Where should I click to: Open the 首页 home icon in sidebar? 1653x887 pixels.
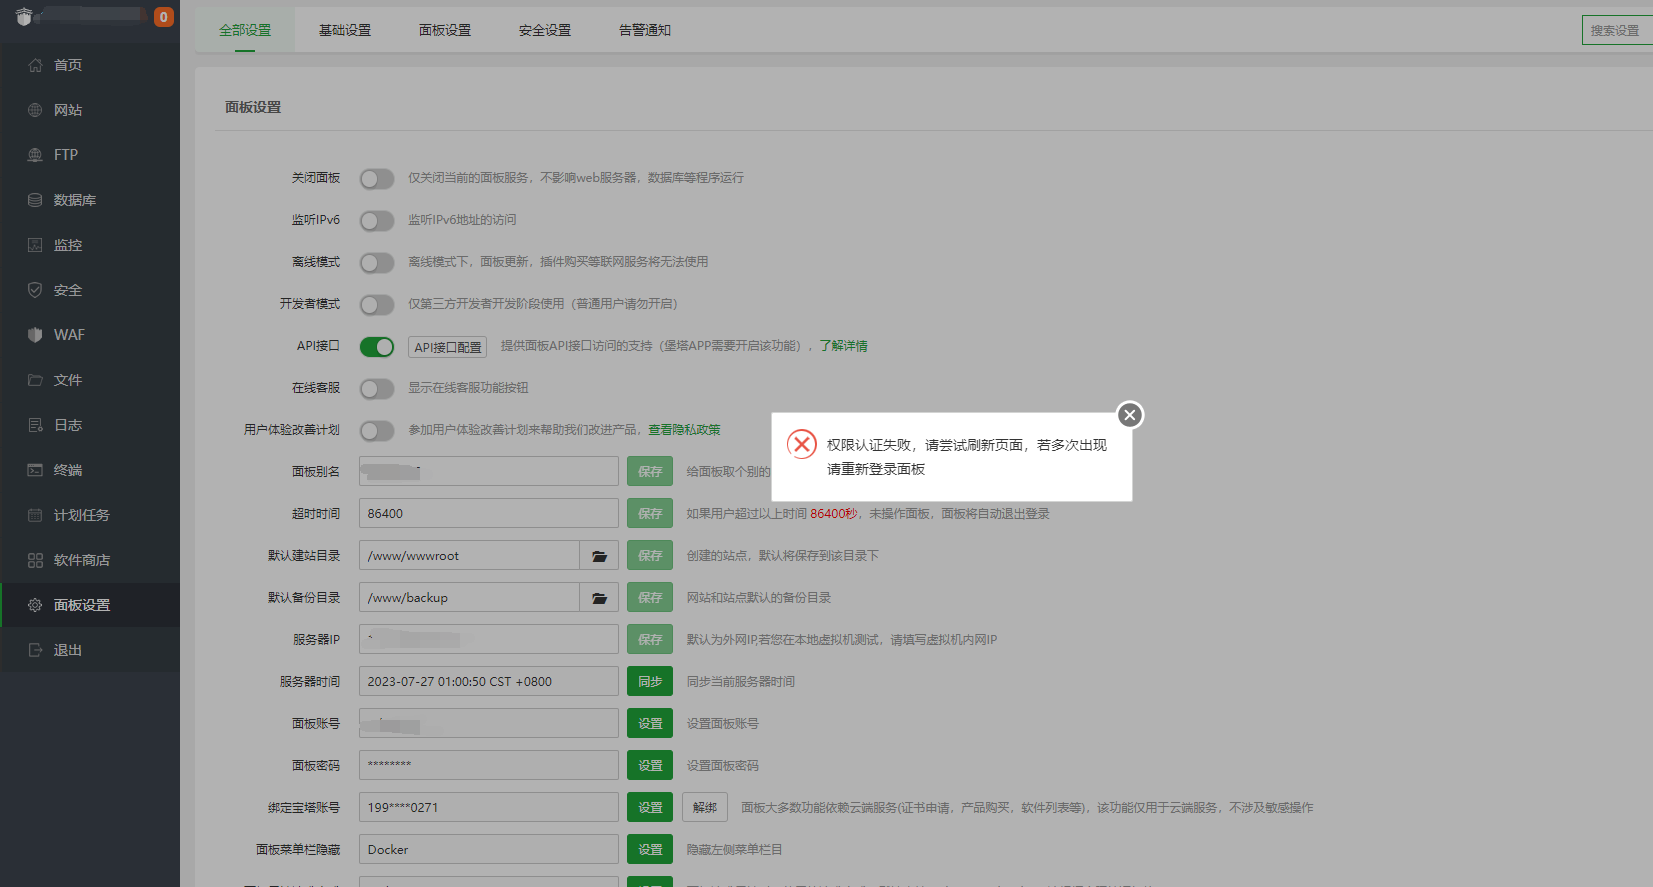(35, 65)
